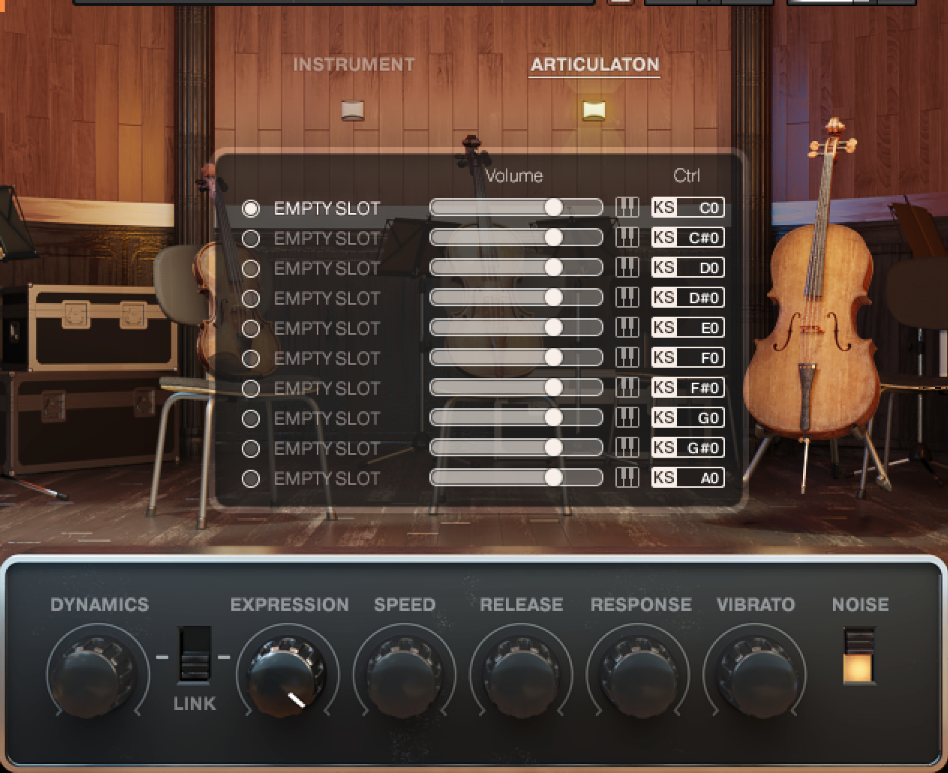
Task: Click the fifth EMPTY SLOT label
Action: pos(327,328)
